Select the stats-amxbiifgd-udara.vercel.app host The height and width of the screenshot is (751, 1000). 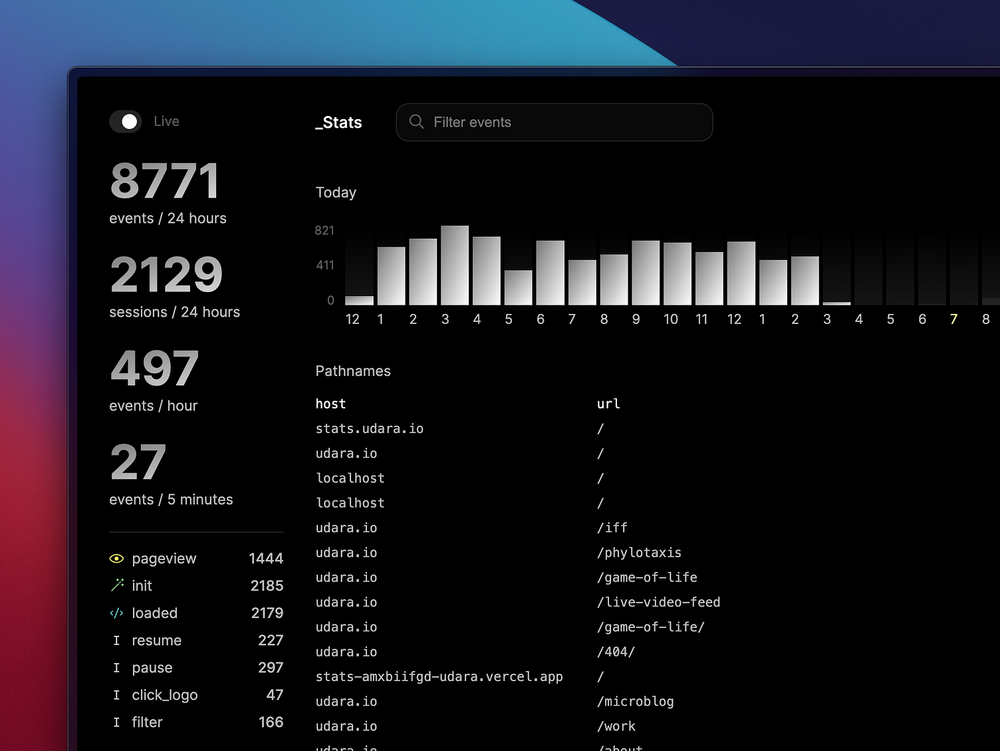pos(439,677)
